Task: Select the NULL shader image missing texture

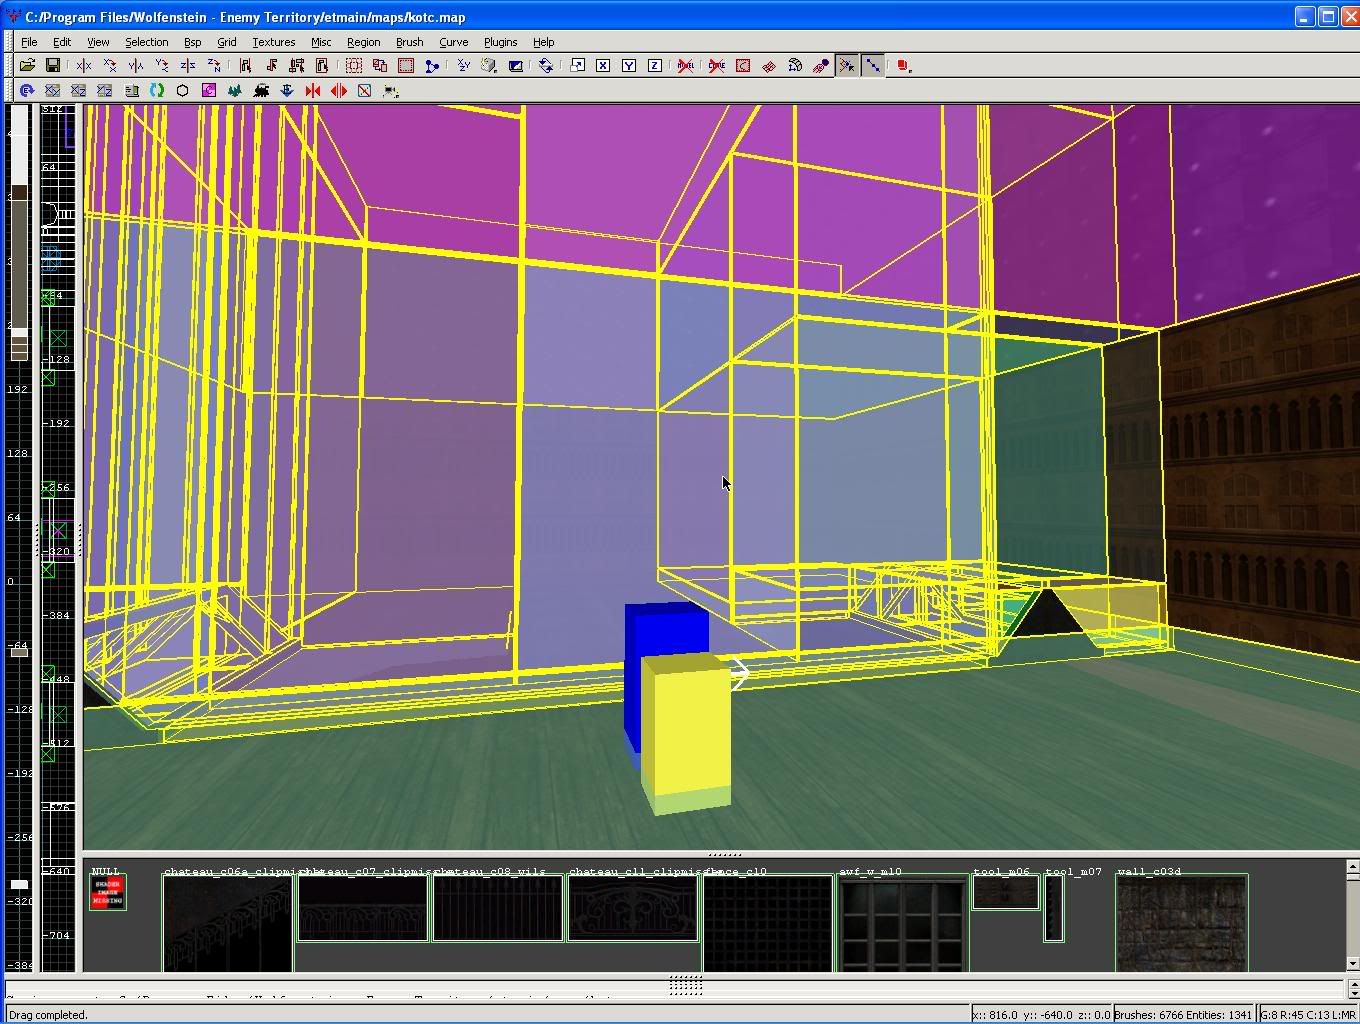Action: 107,892
